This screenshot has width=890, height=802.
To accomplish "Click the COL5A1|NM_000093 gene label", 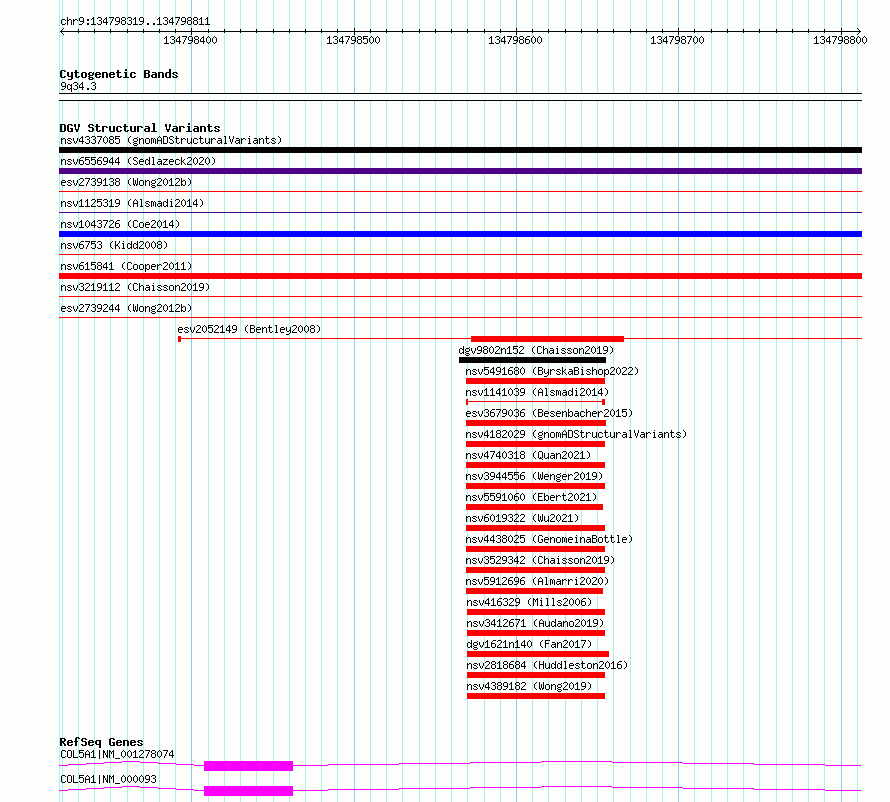I will (108, 779).
